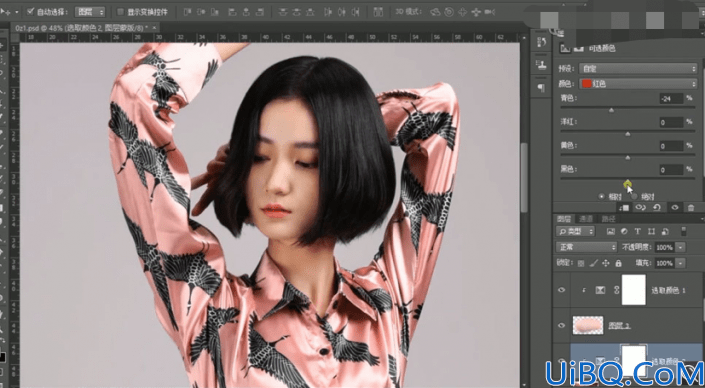Click the Auto-Align Layers icon
Image resolution: width=705 pixels, height=388 pixels.
point(378,12)
